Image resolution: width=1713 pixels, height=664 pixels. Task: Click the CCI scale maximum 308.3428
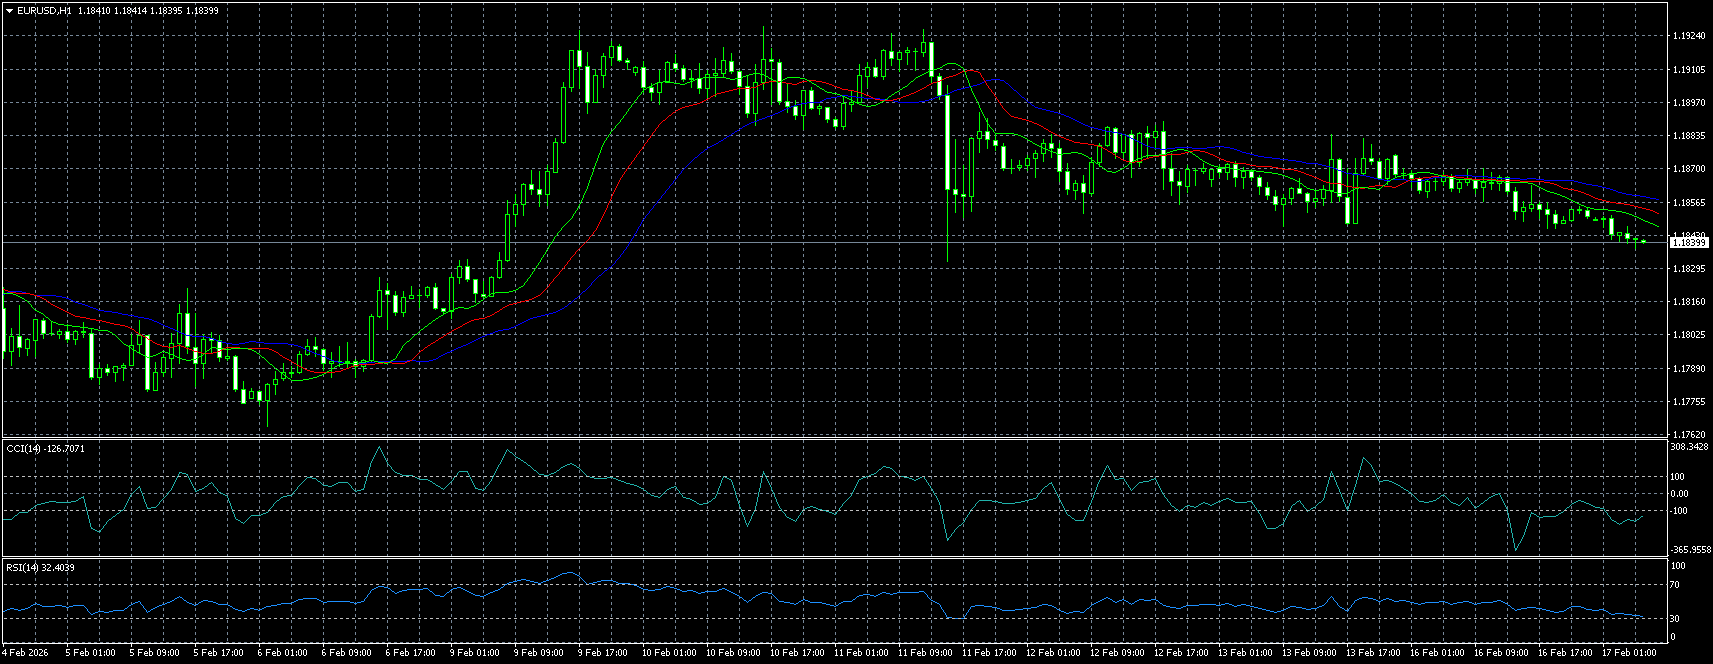(x=1689, y=447)
